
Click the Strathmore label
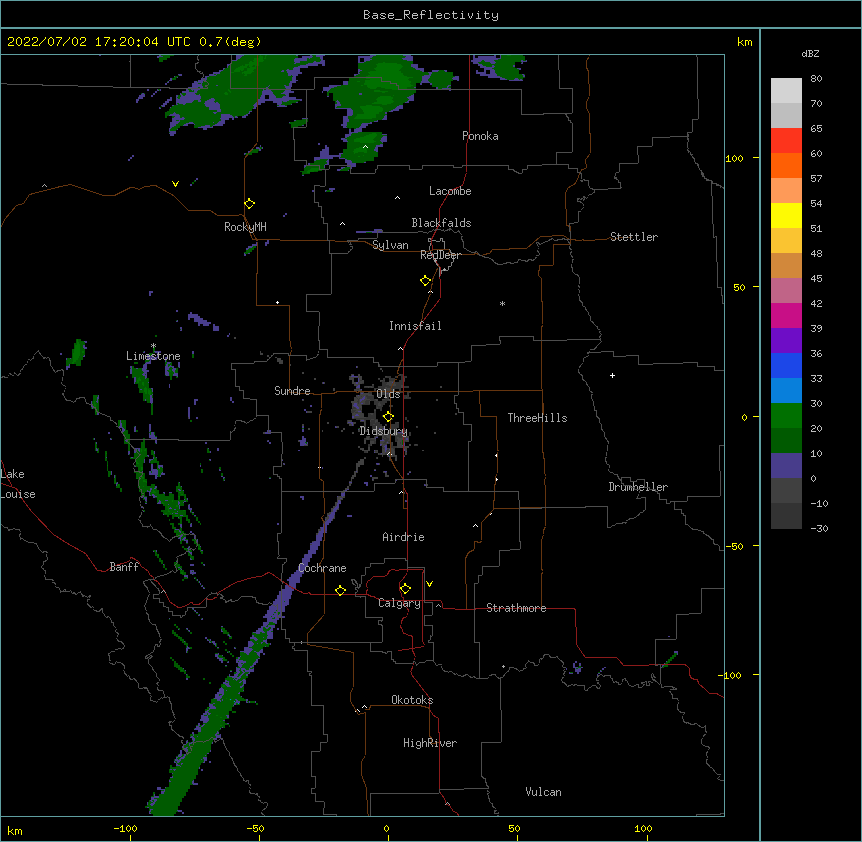tap(516, 608)
